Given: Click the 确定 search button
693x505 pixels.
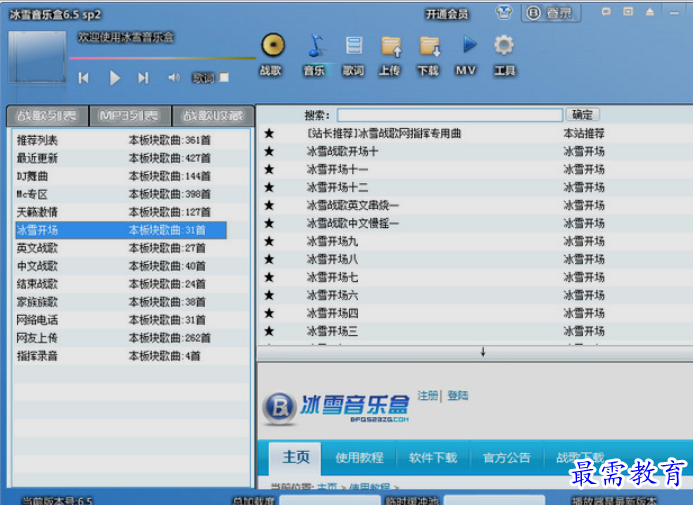Looking at the screenshot, I should pyautogui.click(x=583, y=115).
